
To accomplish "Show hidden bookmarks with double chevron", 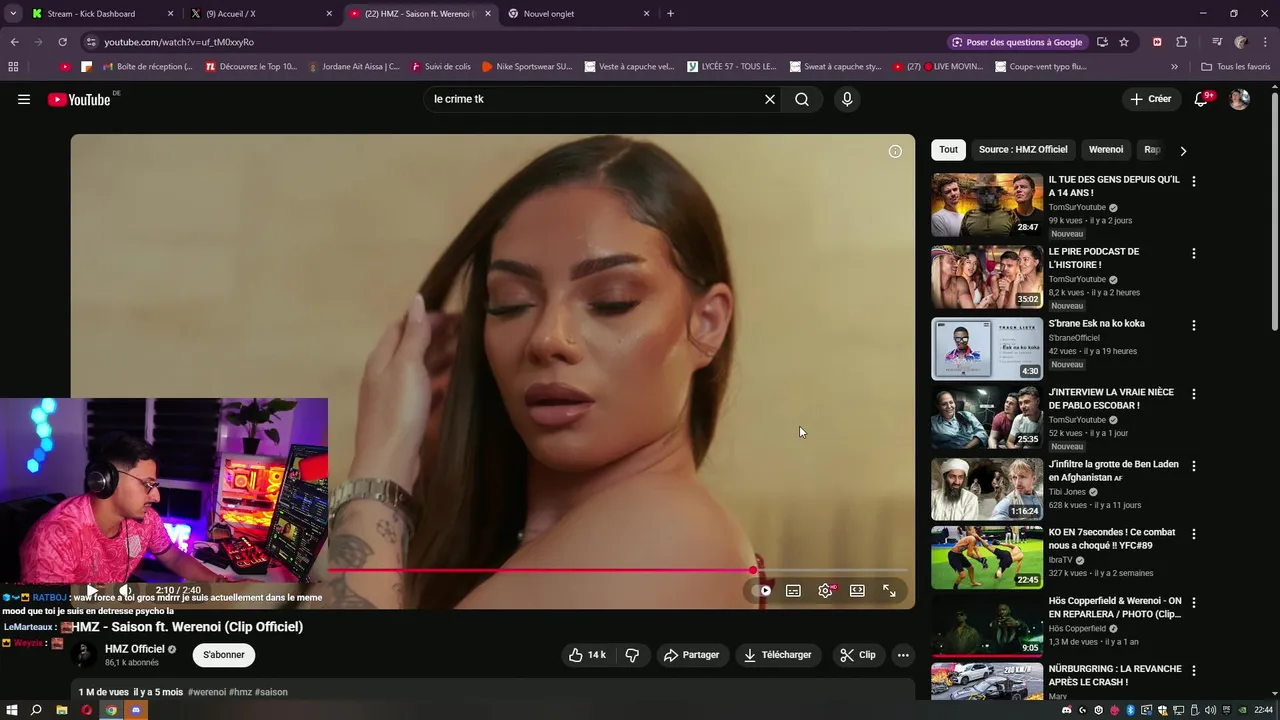I will (1174, 67).
